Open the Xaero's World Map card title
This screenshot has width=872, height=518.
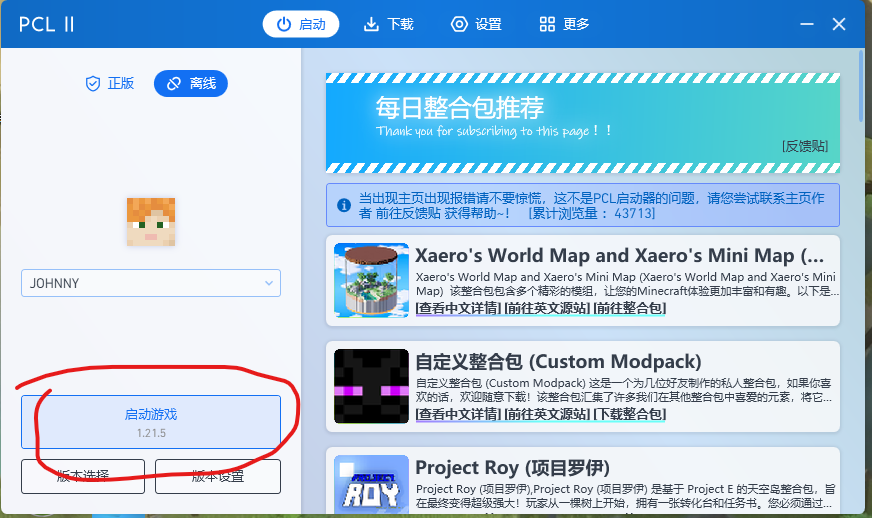click(x=620, y=255)
